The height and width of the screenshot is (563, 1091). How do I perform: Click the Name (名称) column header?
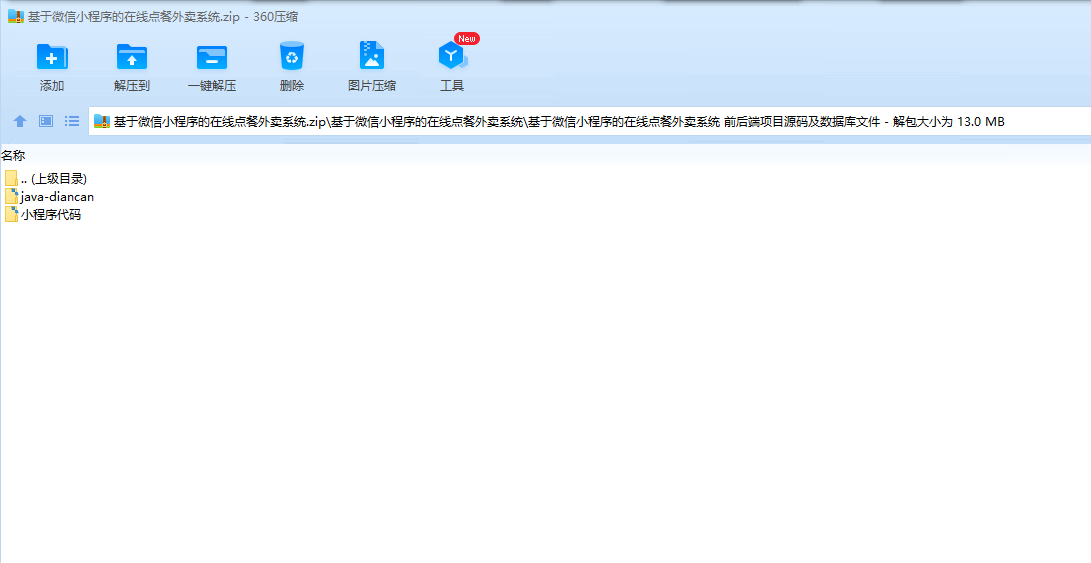(13, 156)
